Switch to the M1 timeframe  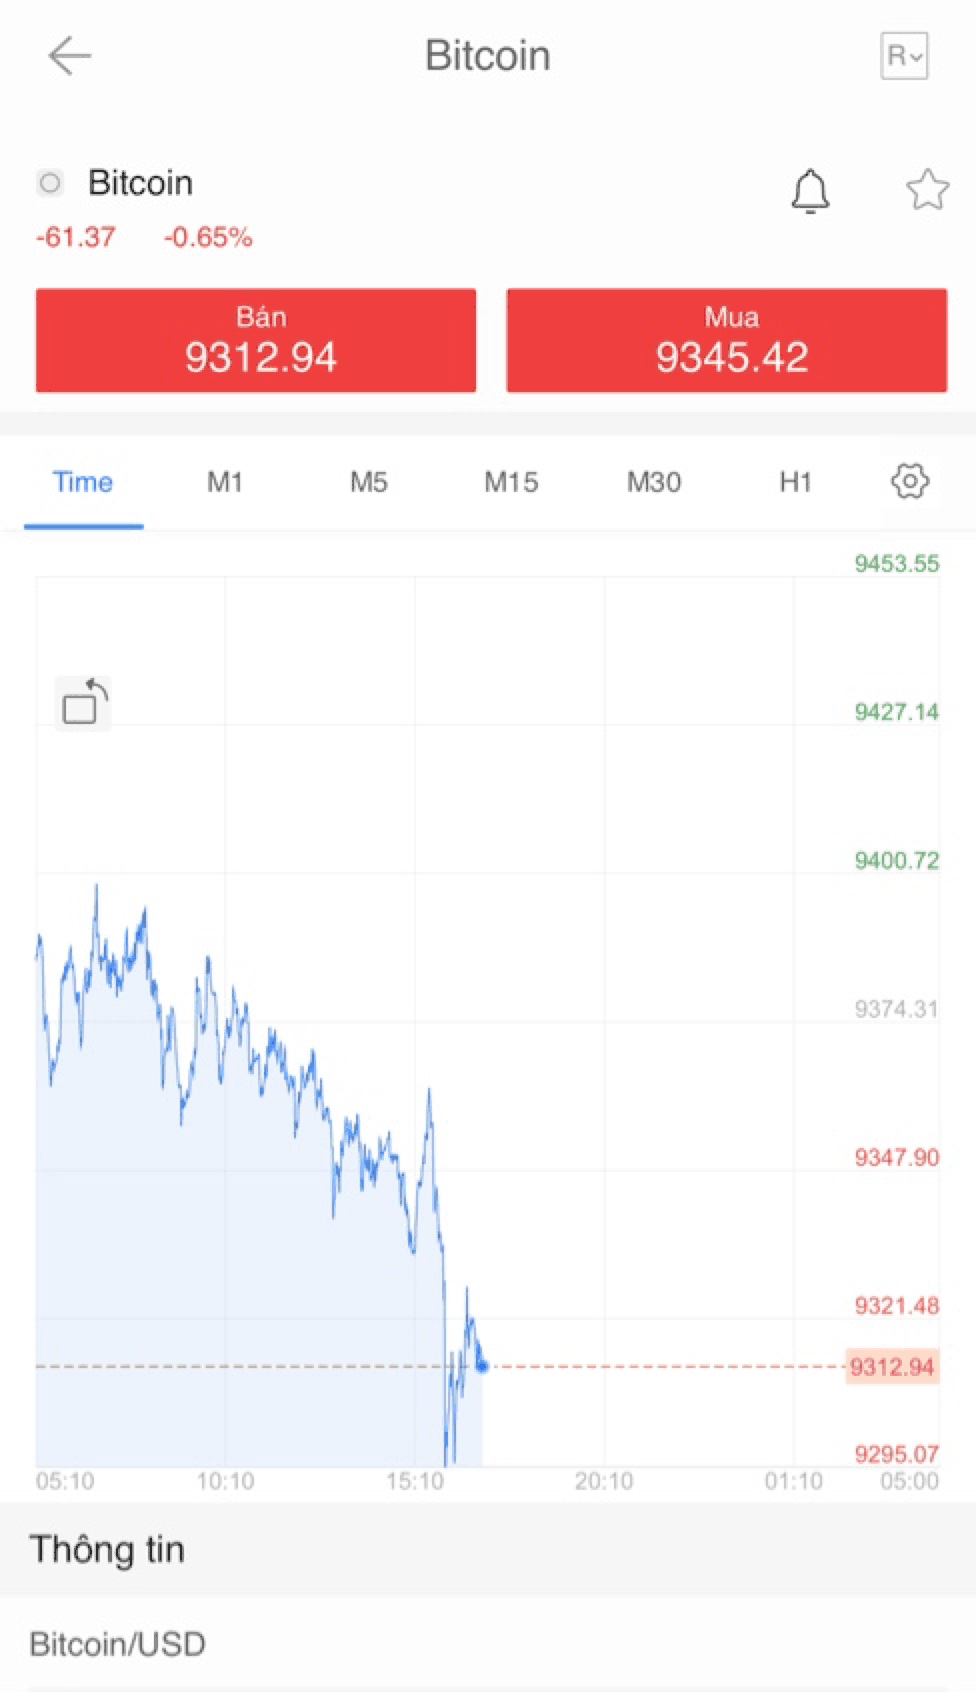click(x=225, y=482)
